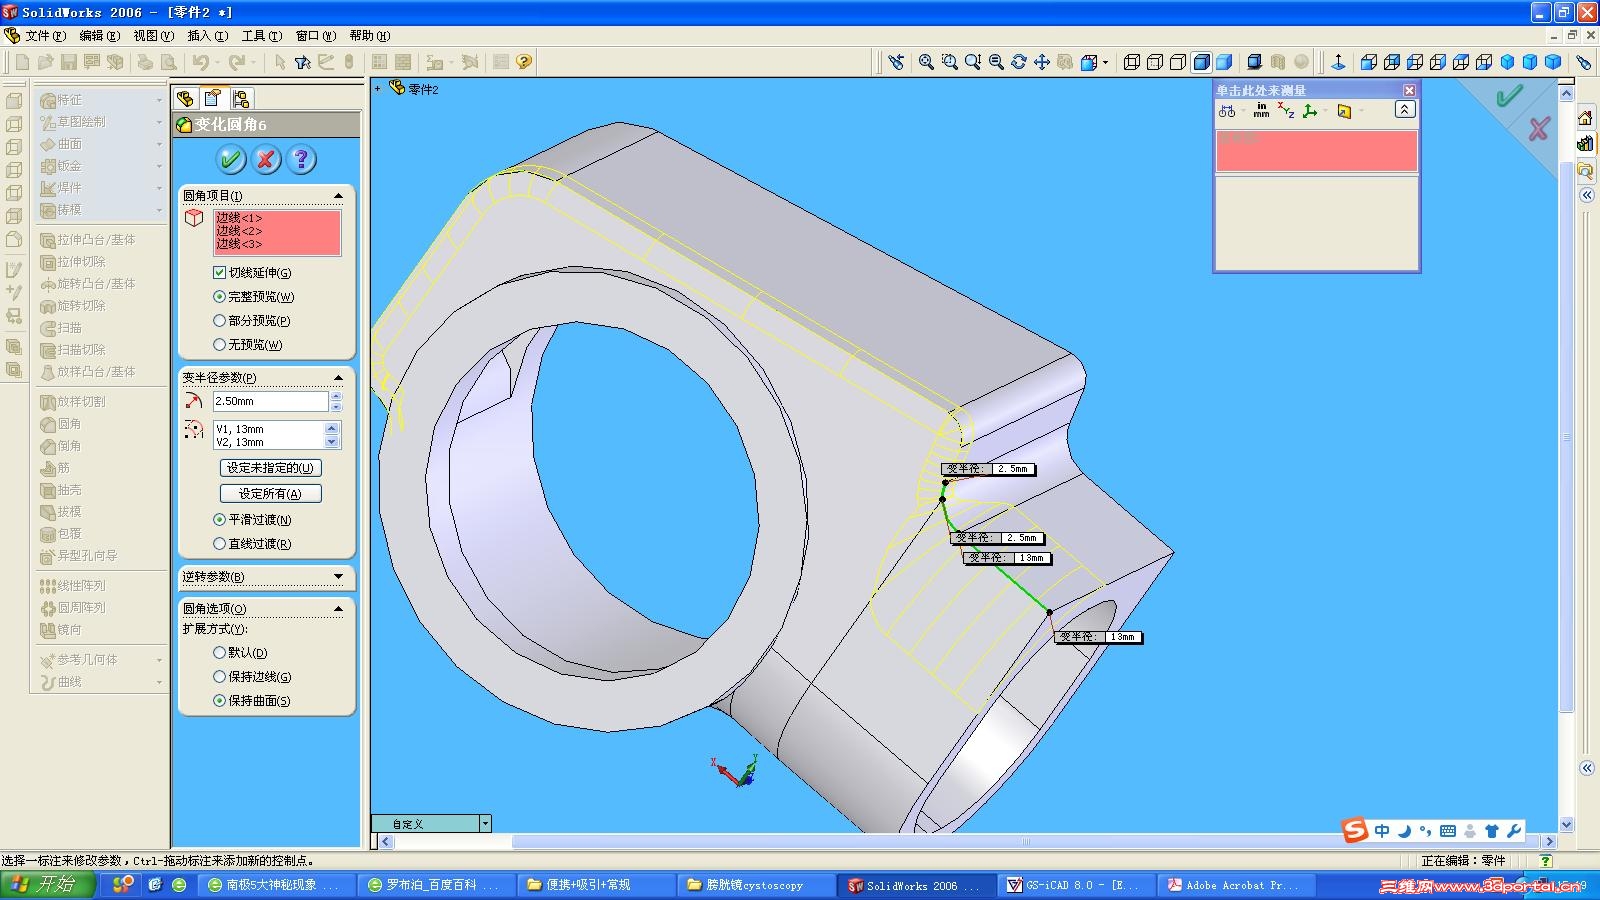Select 默认 default overflow option
Viewport: 1600px width, 900px height.
tap(219, 652)
